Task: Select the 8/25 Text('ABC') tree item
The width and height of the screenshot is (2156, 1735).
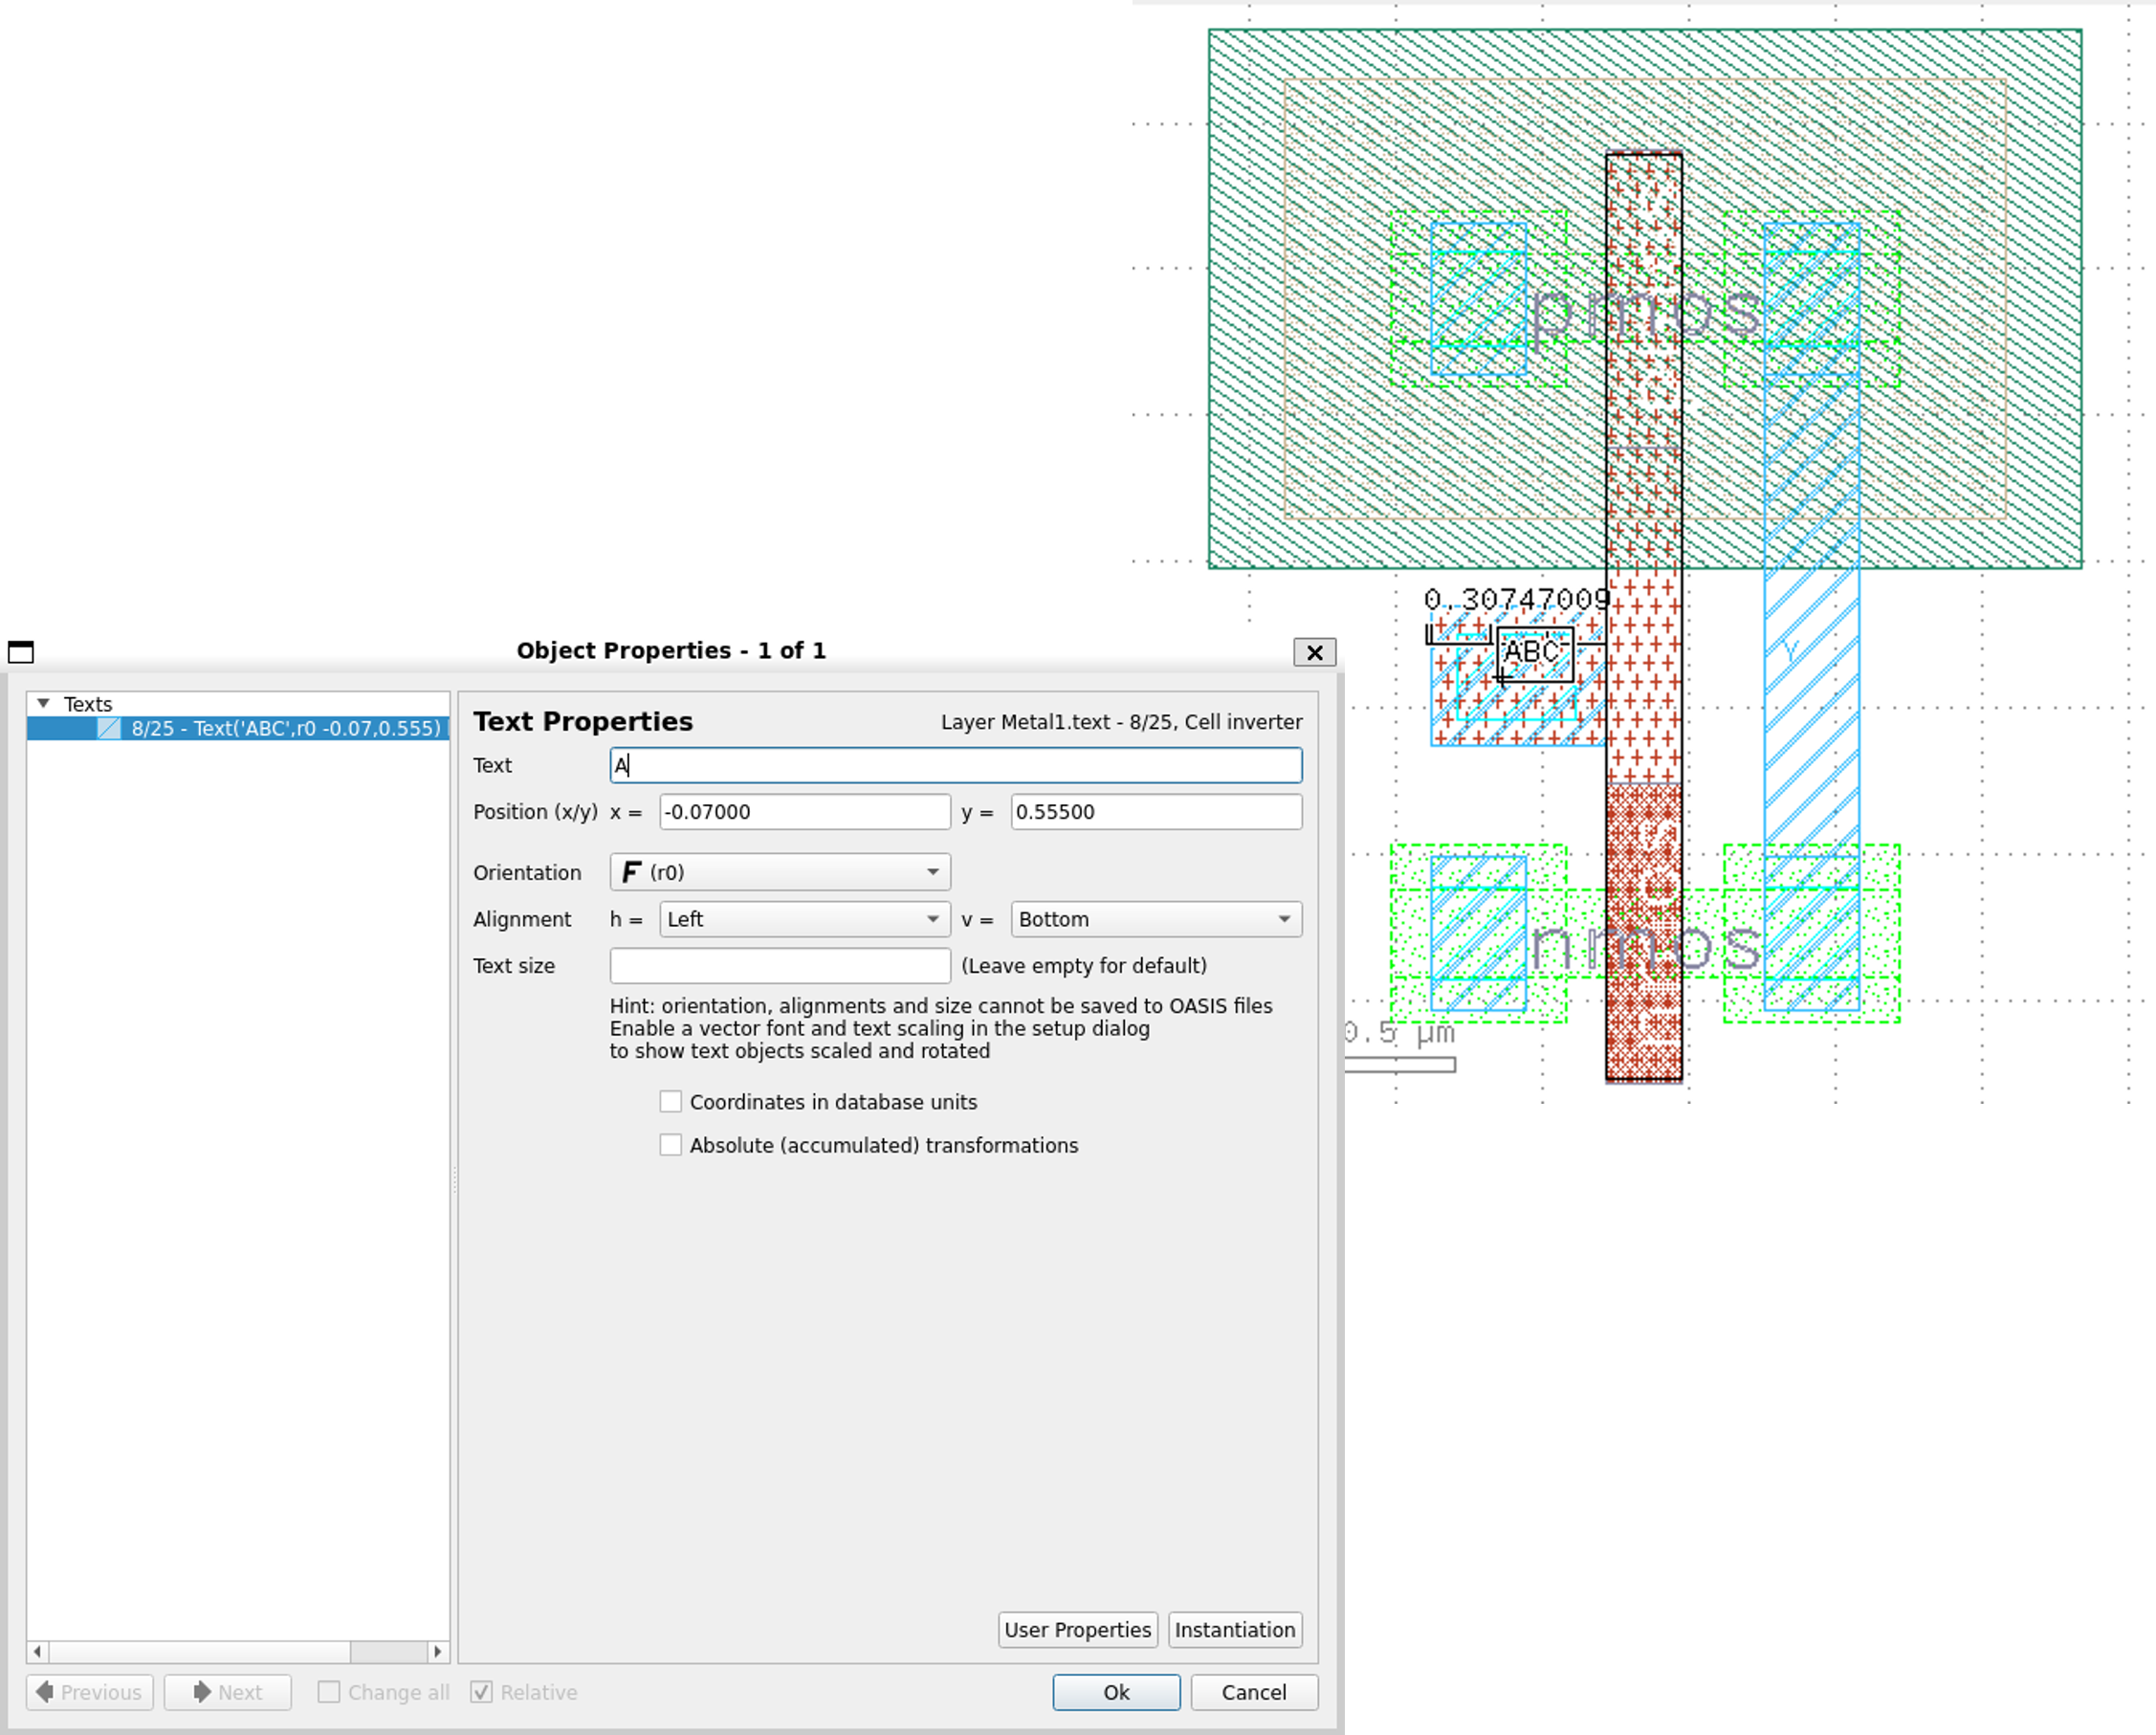Action: click(285, 728)
